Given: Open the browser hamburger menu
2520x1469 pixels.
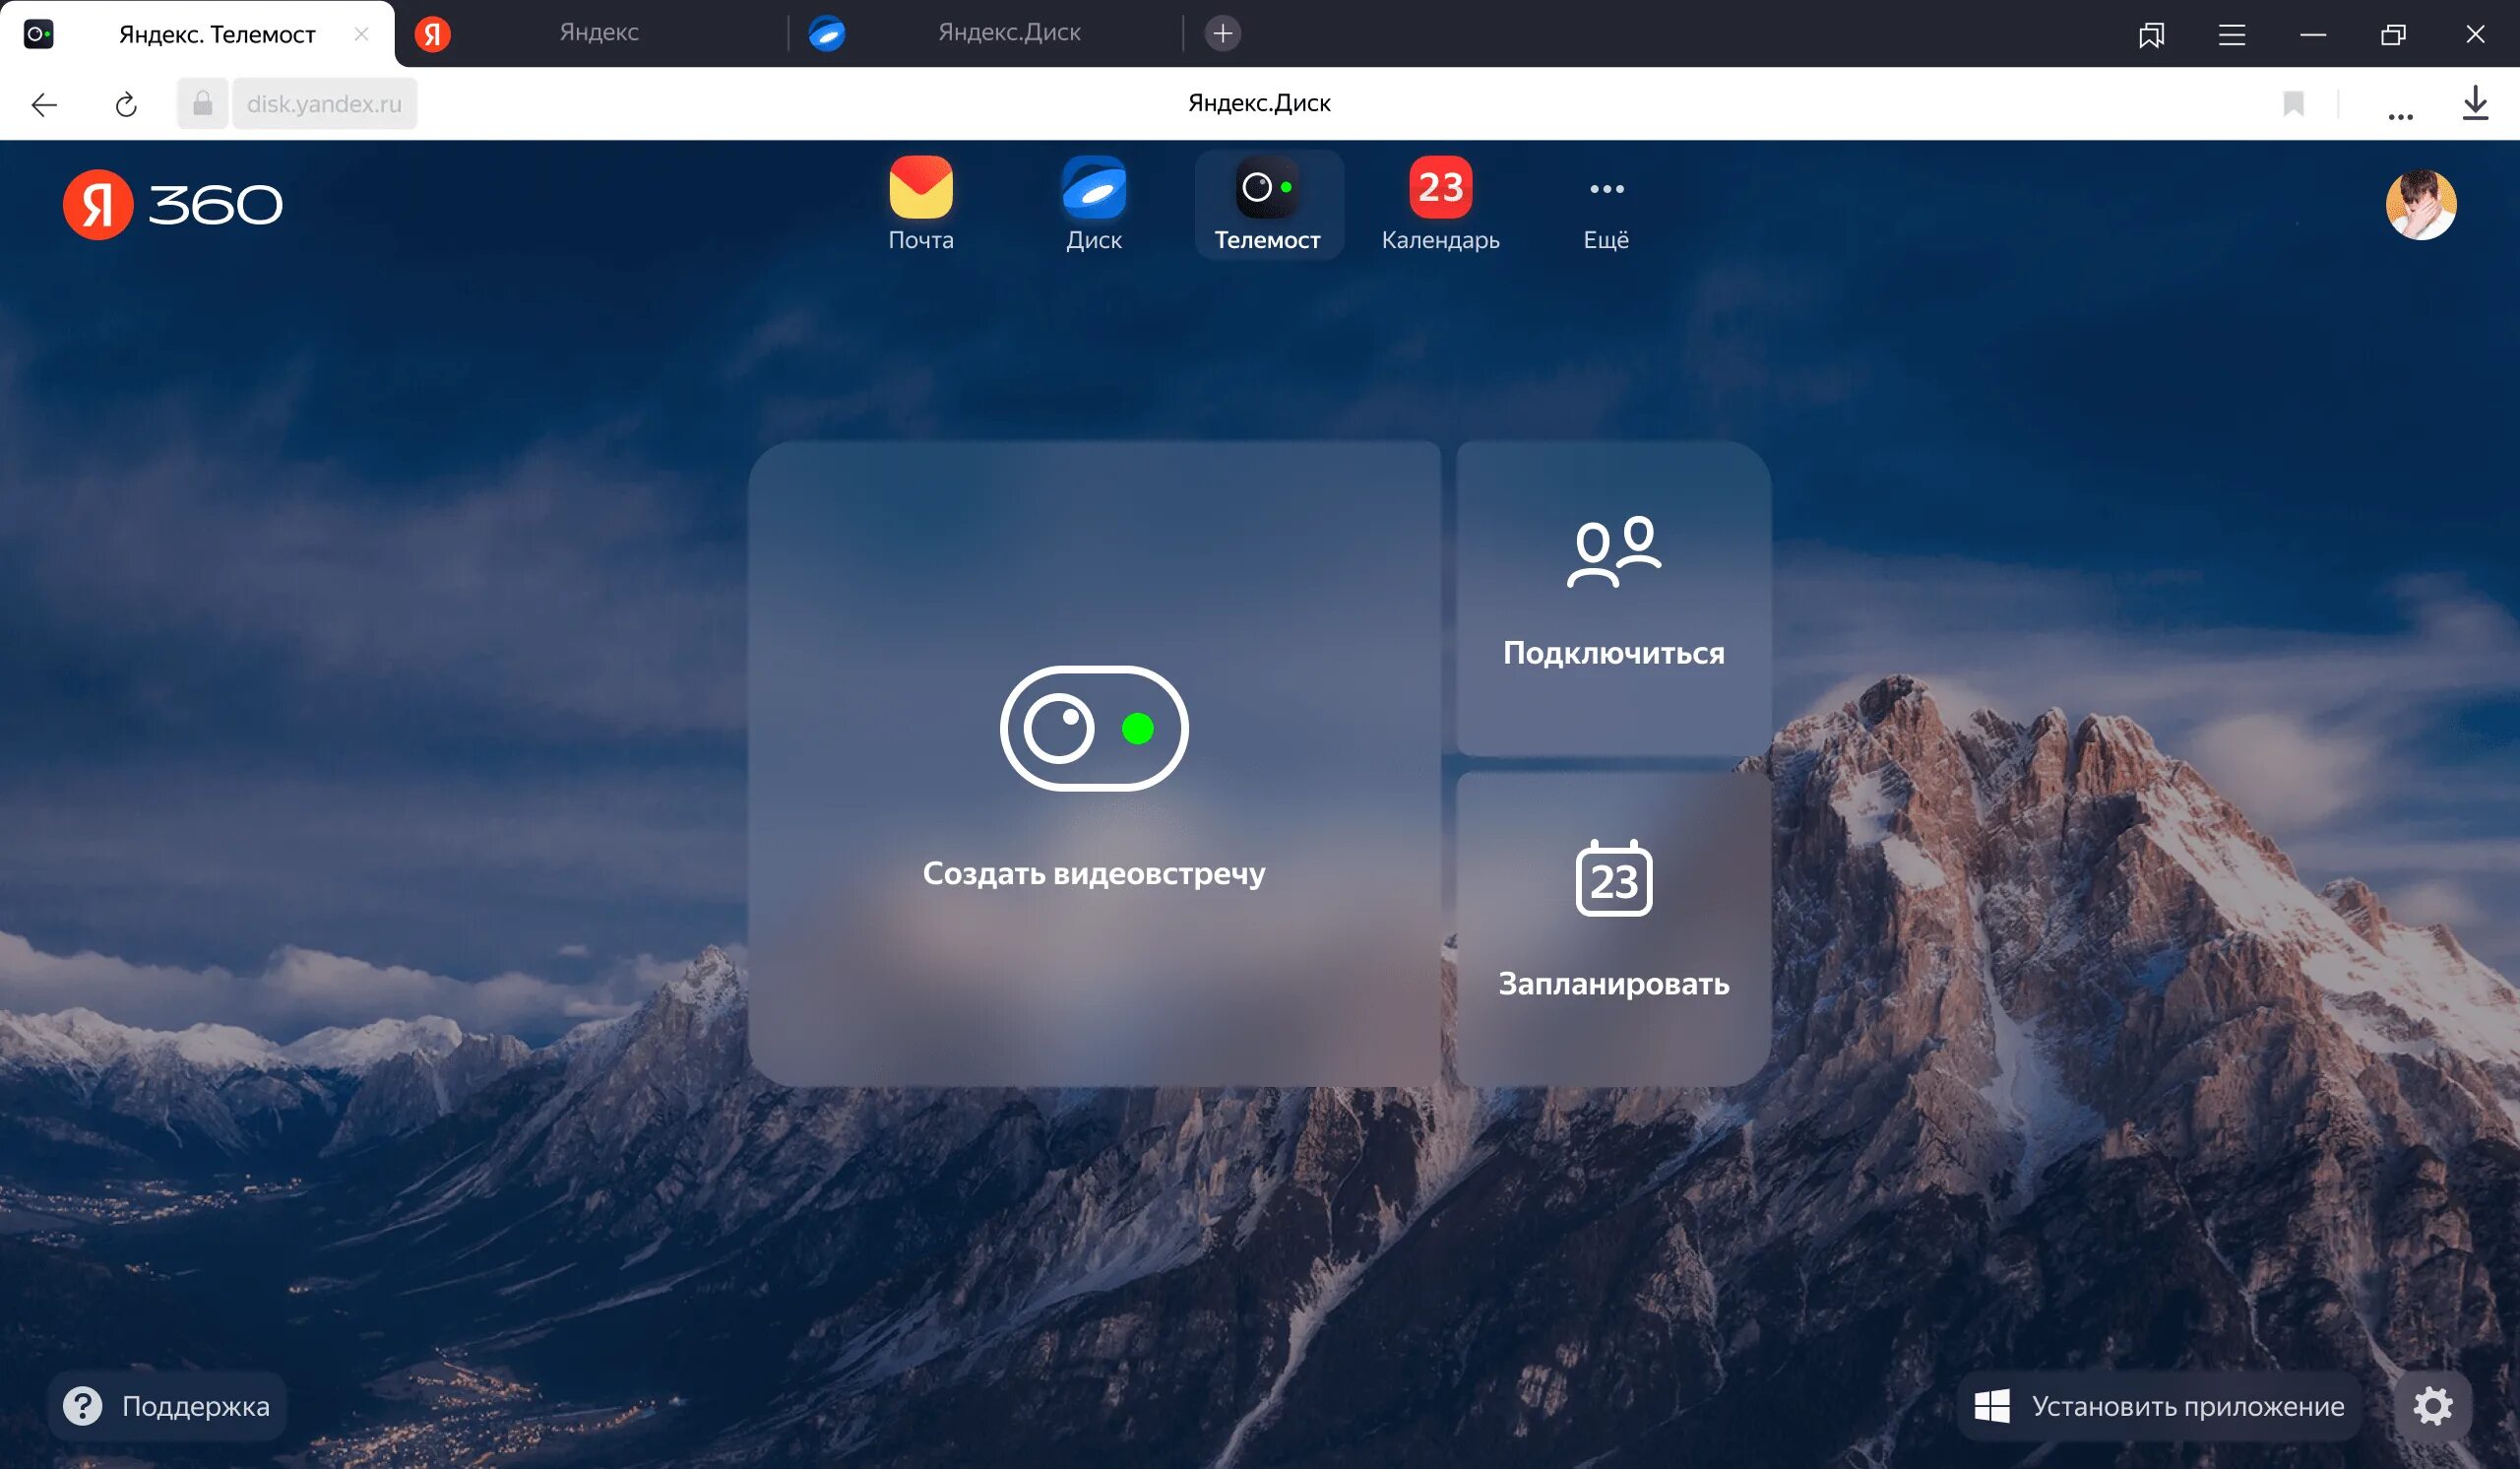Looking at the screenshot, I should click(x=2232, y=34).
